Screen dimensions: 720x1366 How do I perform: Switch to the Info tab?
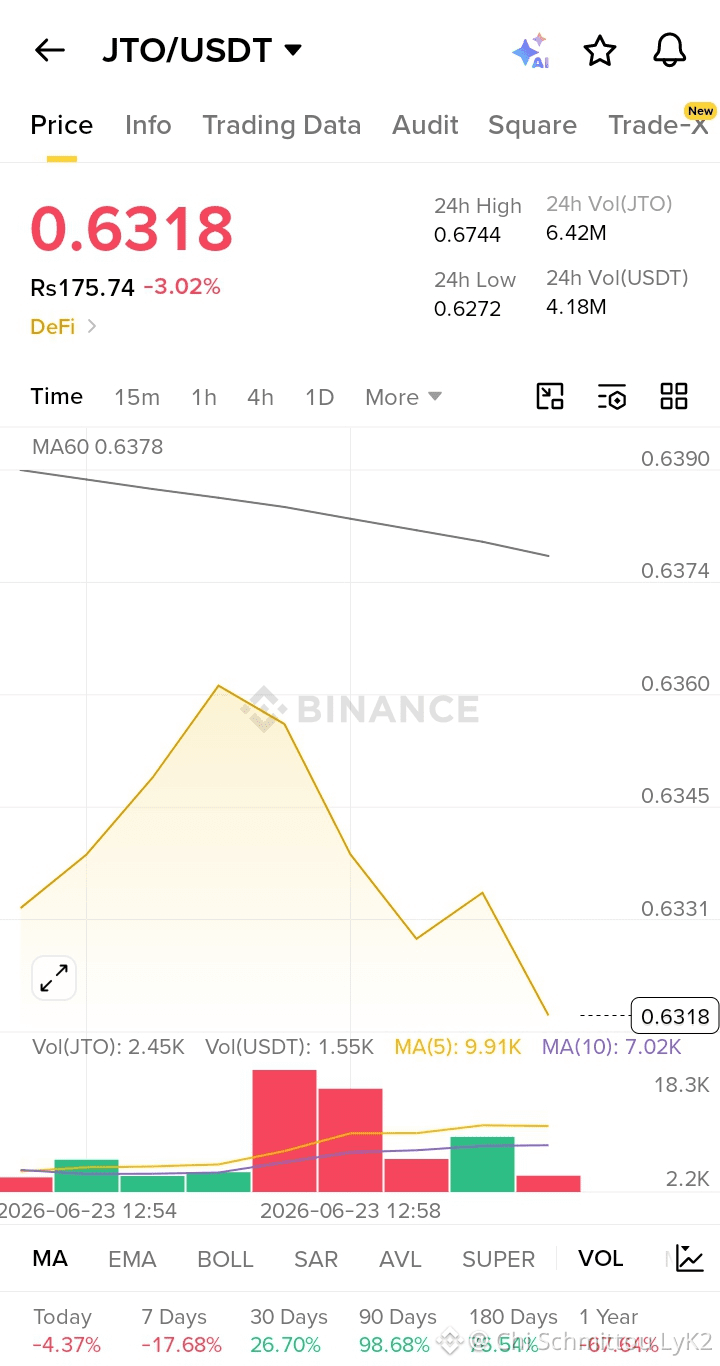[x=148, y=125]
